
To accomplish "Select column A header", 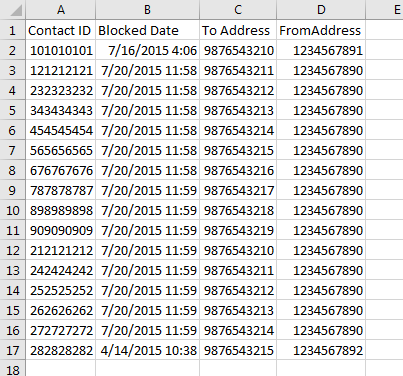I will 61,10.
